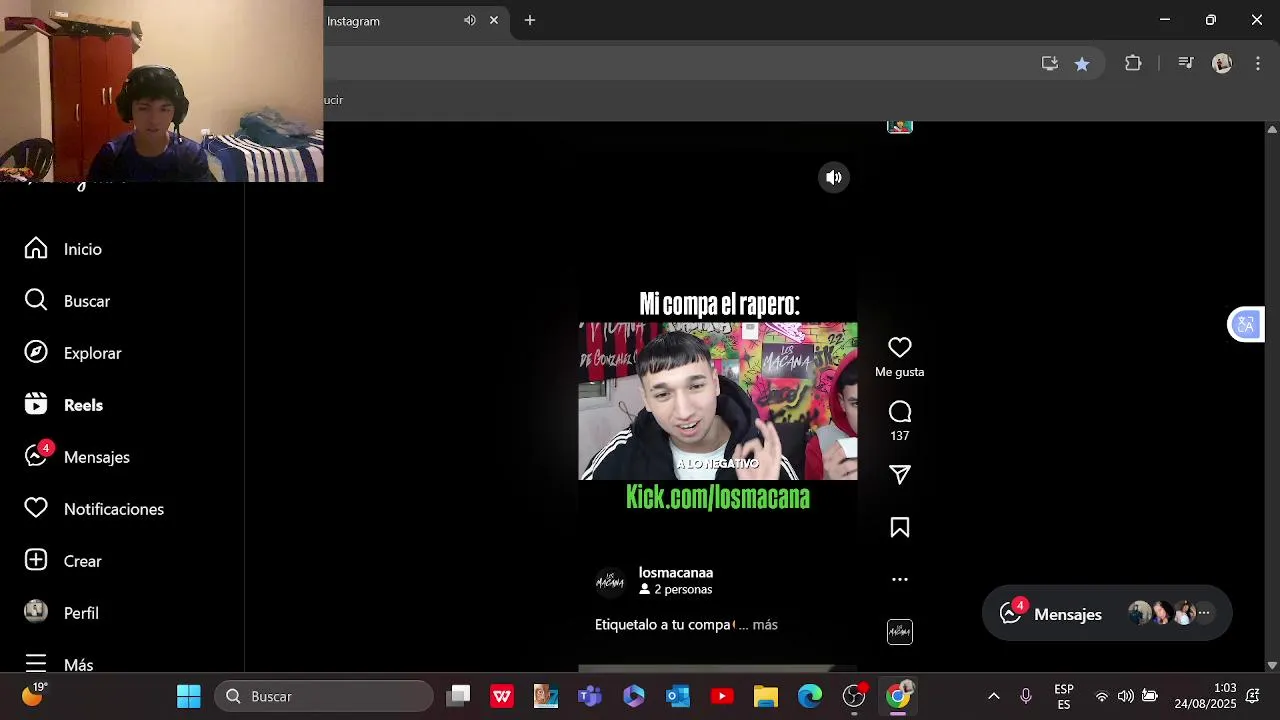
Task: Expand caption with más link
Action: pos(765,625)
